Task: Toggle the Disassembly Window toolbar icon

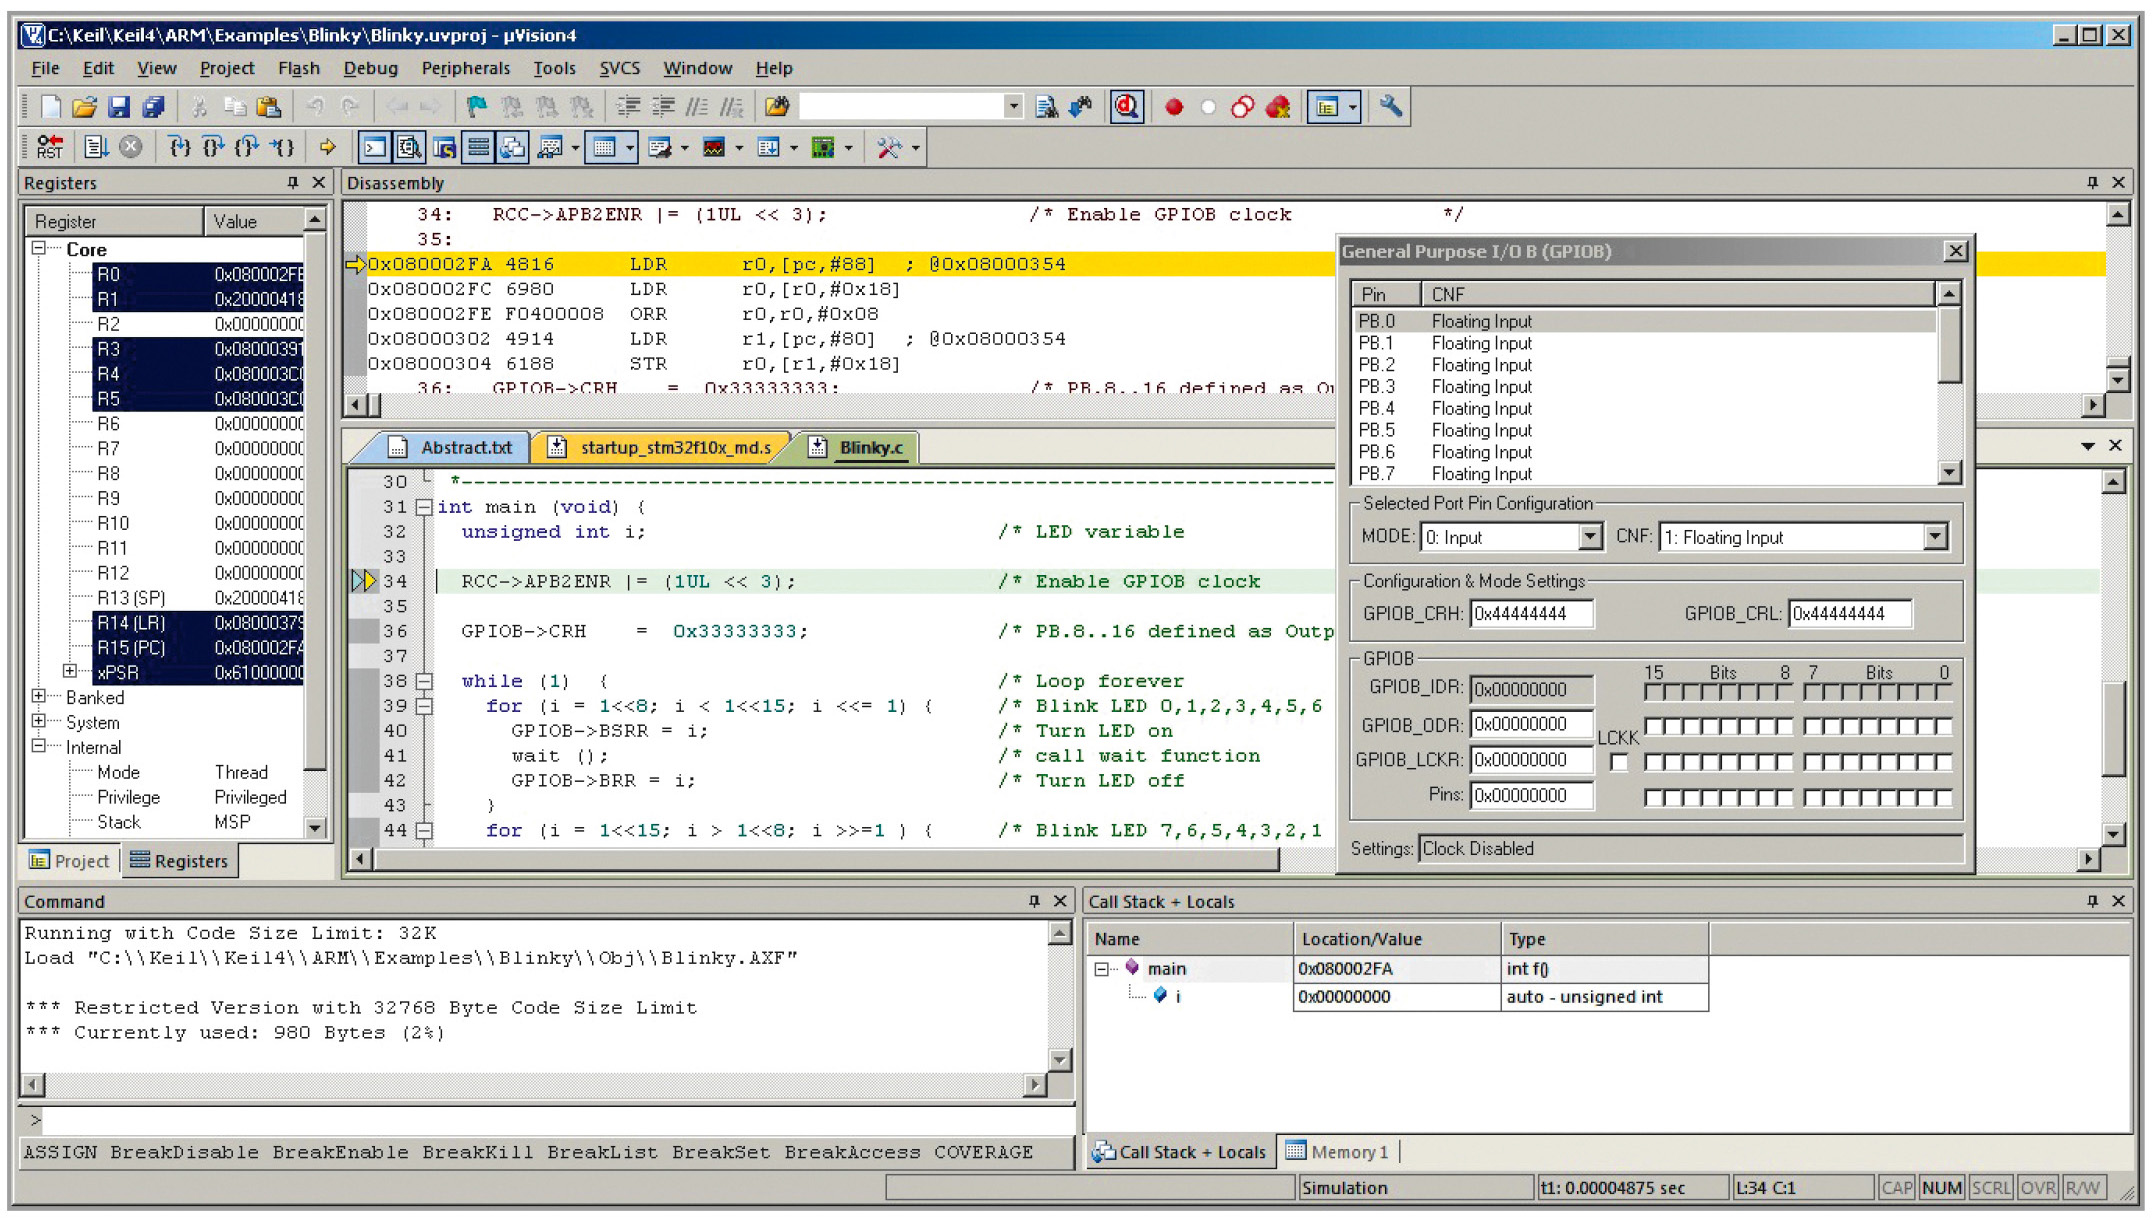Action: pyautogui.click(x=408, y=148)
